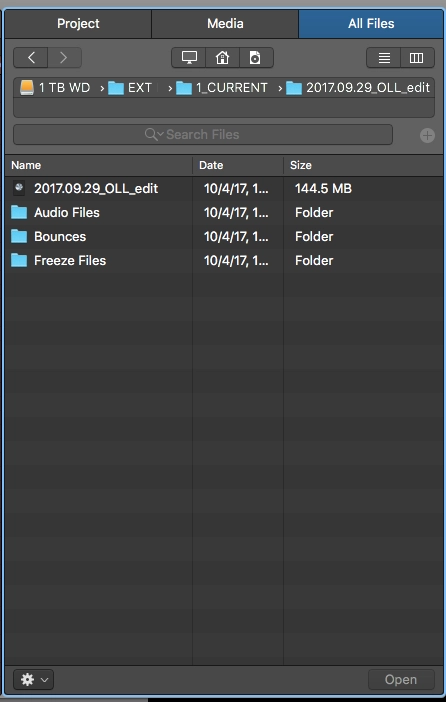This screenshot has height=702, width=446.
Task: Switch to list view
Action: point(384,58)
